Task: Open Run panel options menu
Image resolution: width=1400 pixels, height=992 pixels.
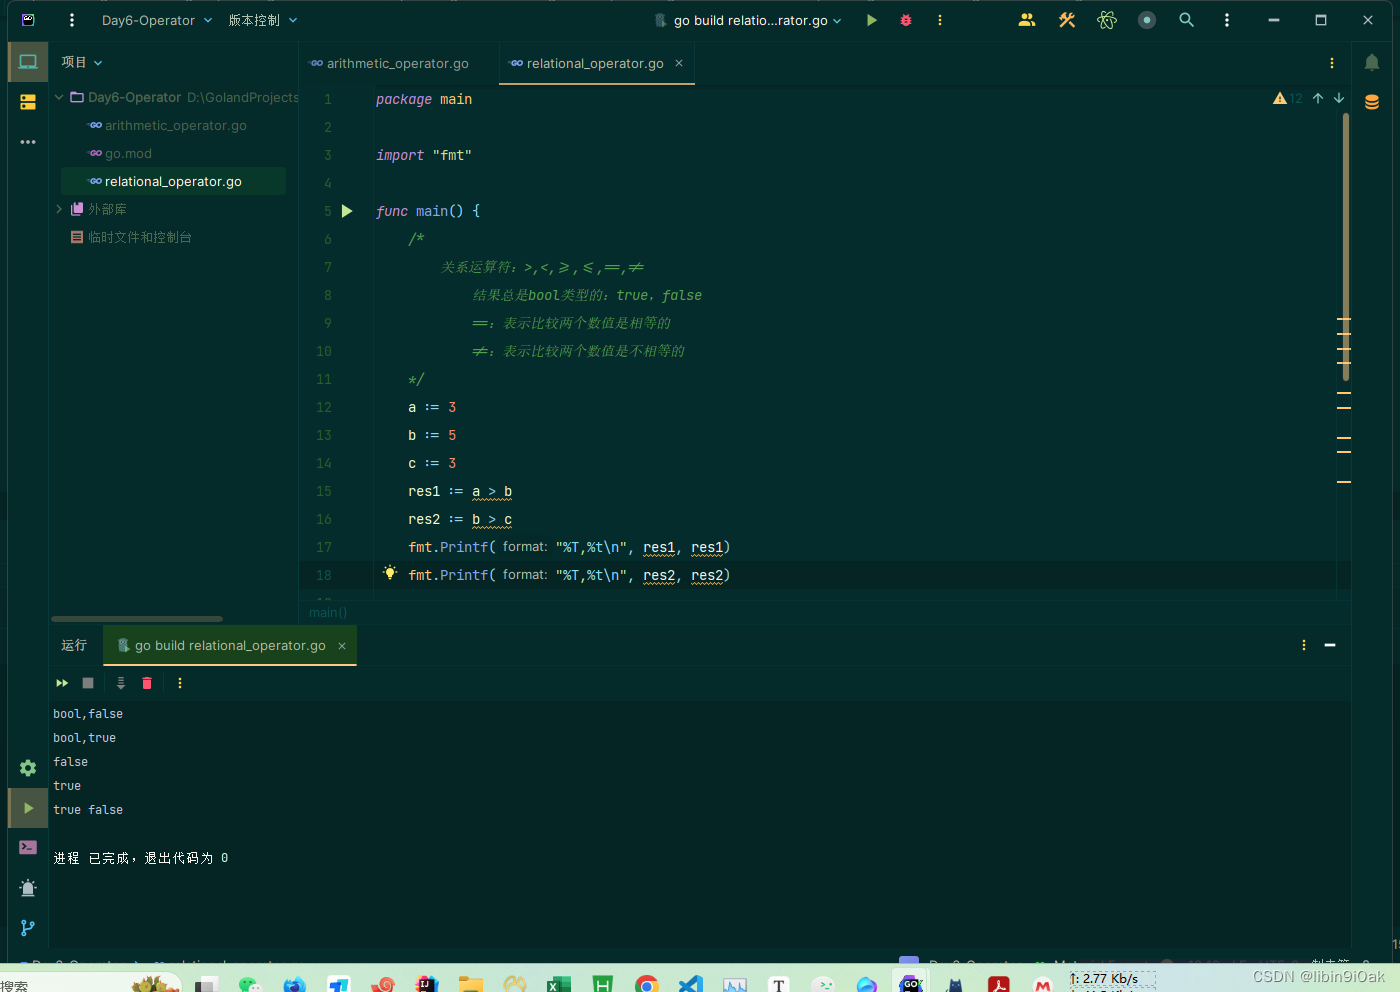Action: [x=1304, y=645]
